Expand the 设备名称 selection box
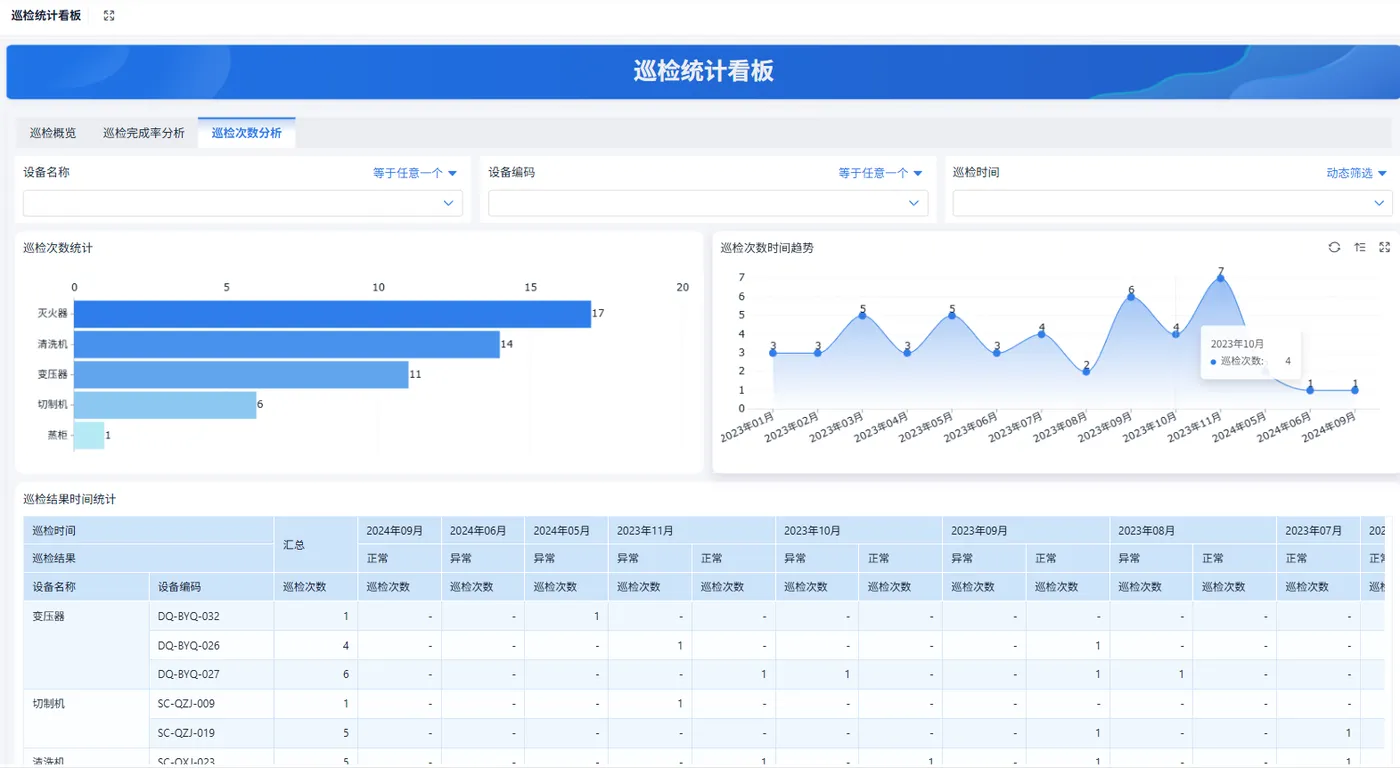 pyautogui.click(x=243, y=203)
